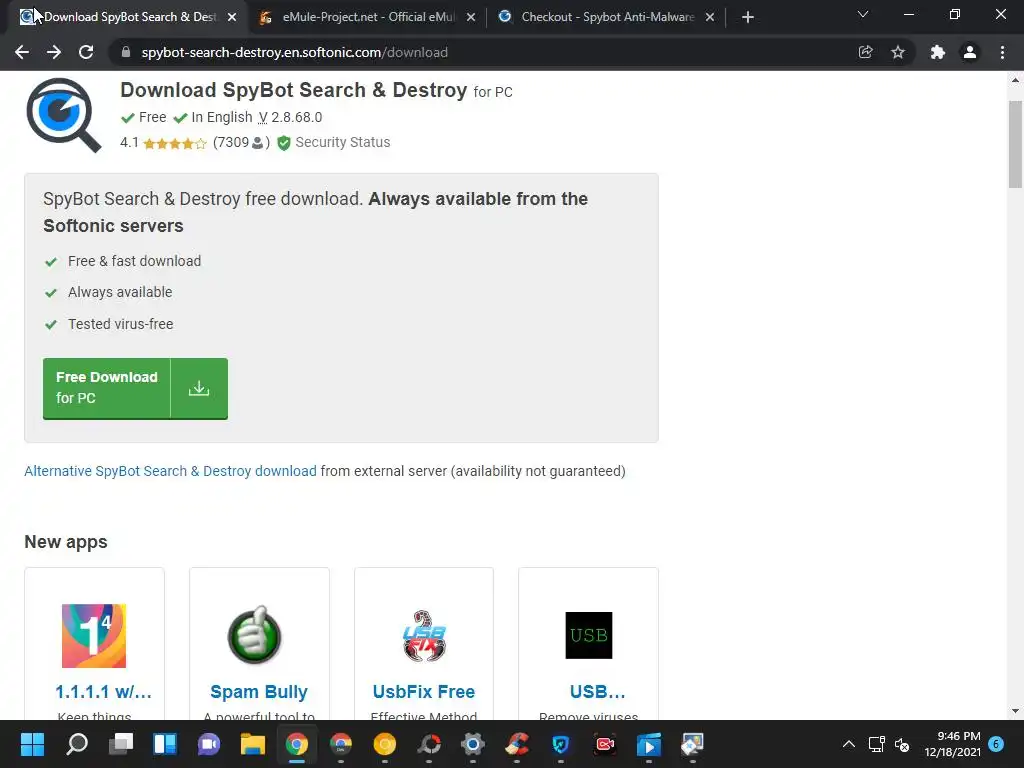
Task: Open Settings gear on taskbar
Action: point(472,744)
